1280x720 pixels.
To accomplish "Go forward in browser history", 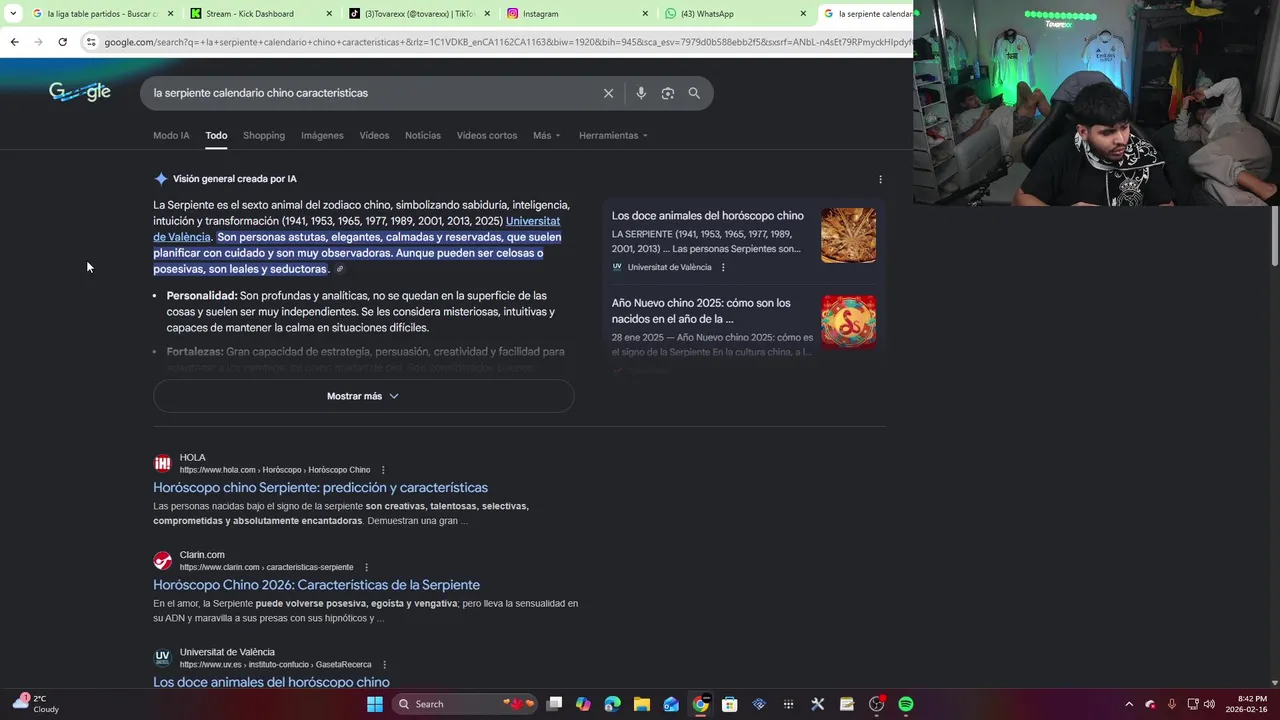I will pyautogui.click(x=38, y=42).
